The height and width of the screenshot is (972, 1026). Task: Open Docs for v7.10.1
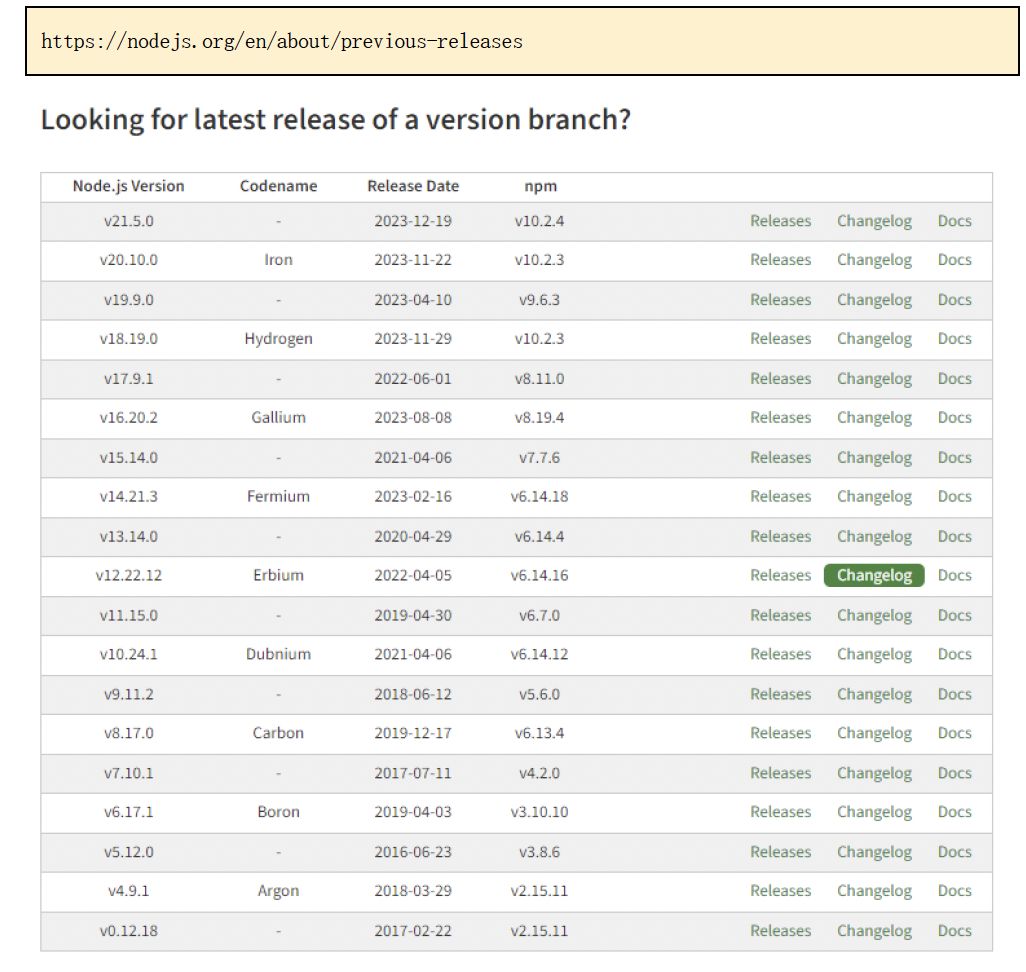pos(954,773)
